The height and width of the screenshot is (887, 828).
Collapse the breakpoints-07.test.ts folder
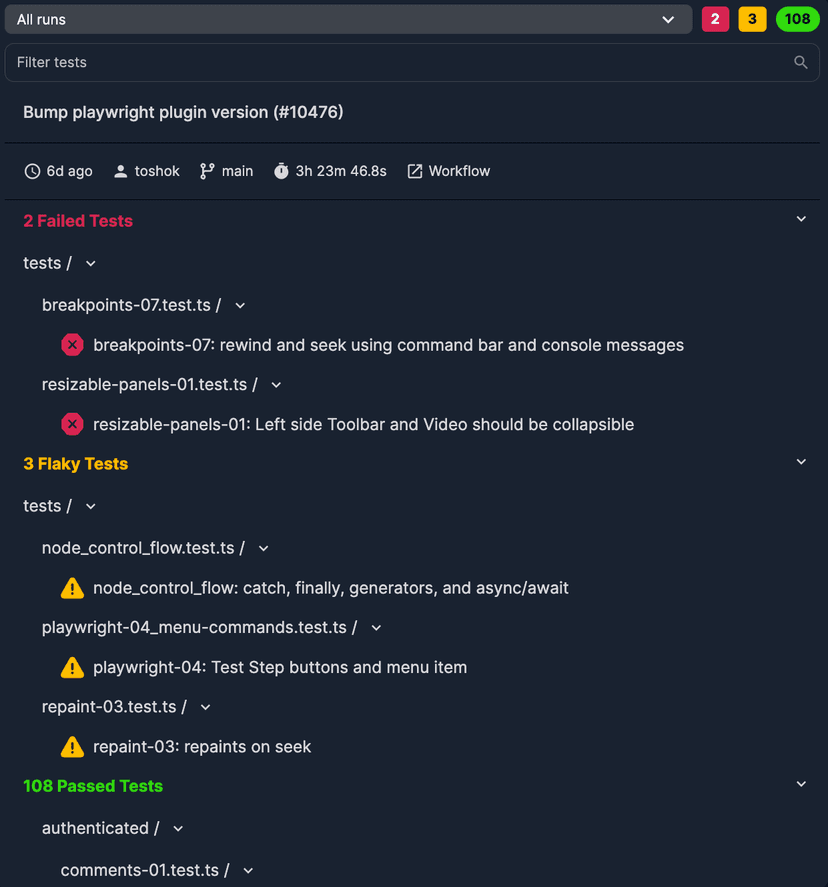coord(240,305)
